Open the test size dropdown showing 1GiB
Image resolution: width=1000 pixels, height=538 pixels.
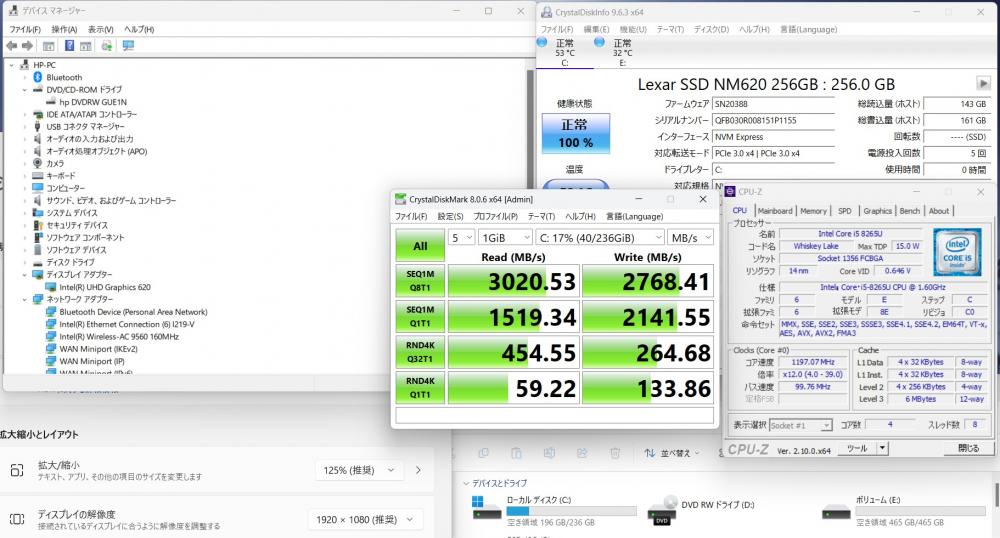coord(506,237)
